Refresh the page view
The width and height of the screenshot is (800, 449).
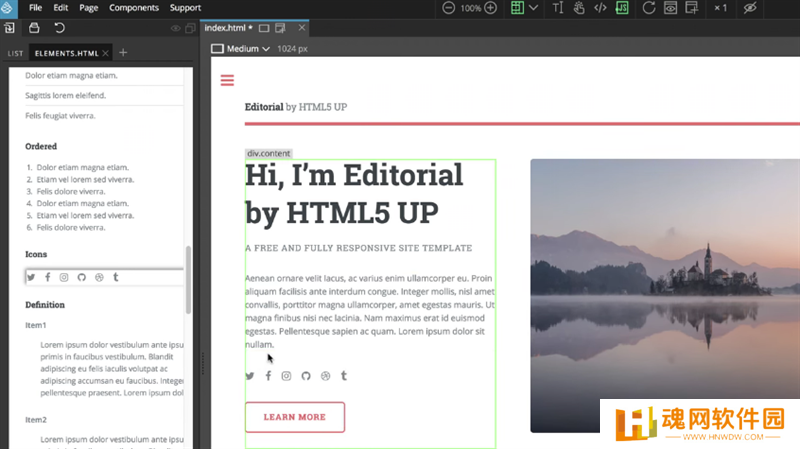pos(648,8)
